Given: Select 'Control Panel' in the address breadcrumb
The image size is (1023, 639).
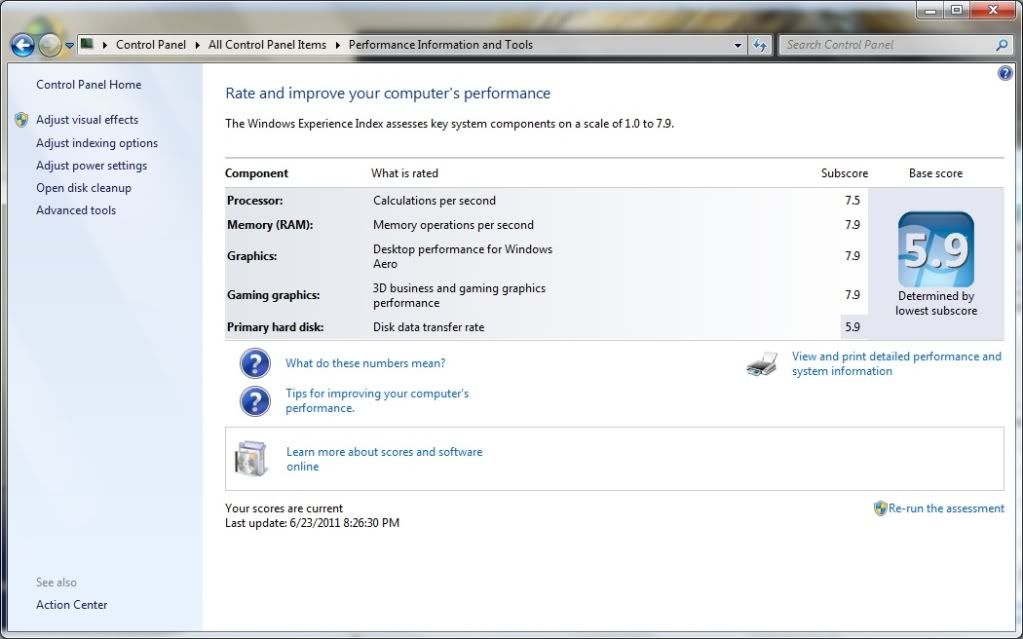Looking at the screenshot, I should pyautogui.click(x=149, y=45).
